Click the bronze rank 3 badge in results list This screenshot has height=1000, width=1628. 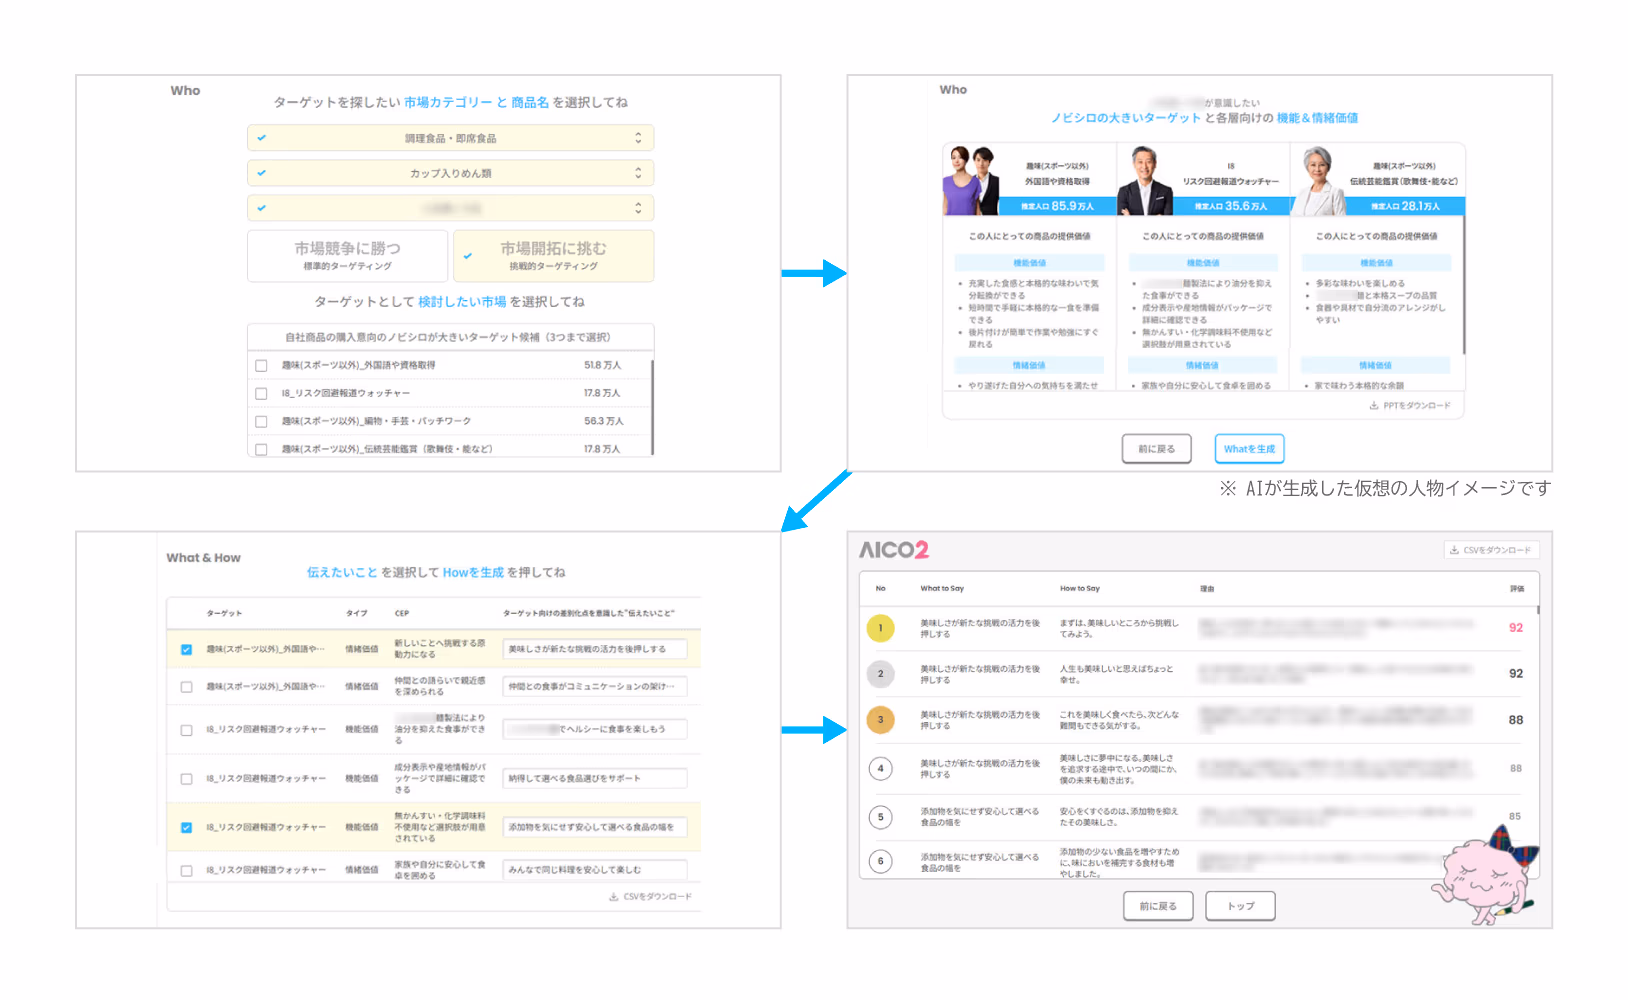tap(881, 719)
